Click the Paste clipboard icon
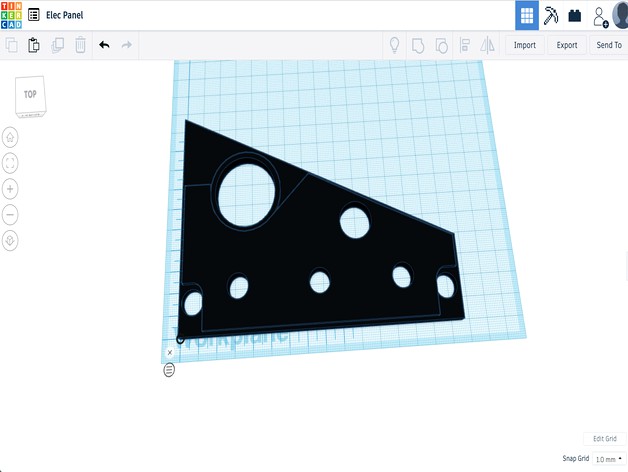Image resolution: width=628 pixels, height=472 pixels. 34,45
